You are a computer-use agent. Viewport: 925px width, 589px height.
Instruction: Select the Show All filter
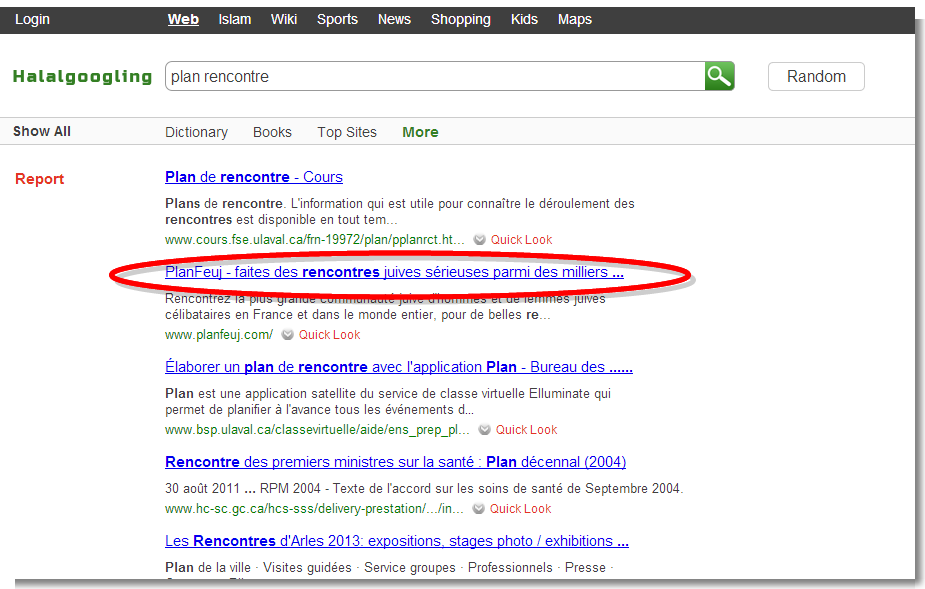tap(42, 131)
